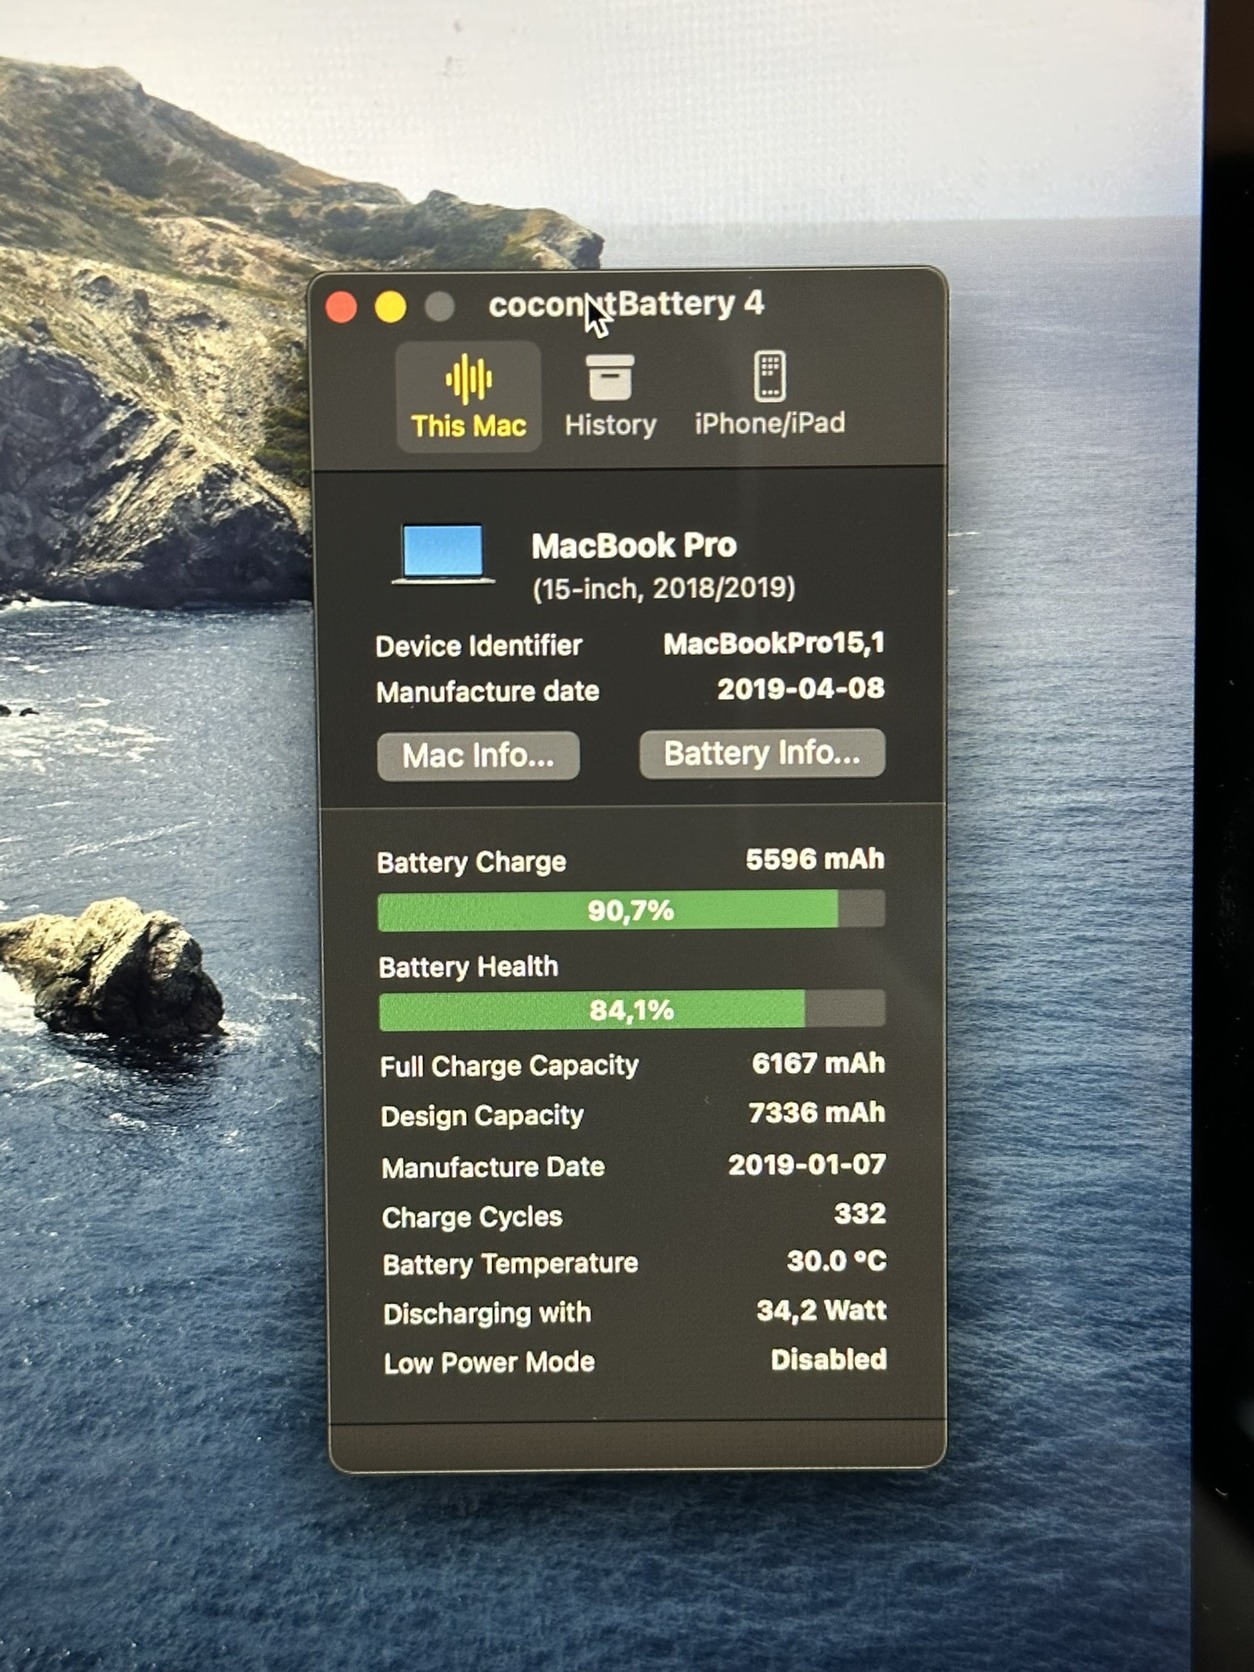Screen dimensions: 1254x1672
Task: Select the 30.0 °C temperature value
Action: point(837,1261)
